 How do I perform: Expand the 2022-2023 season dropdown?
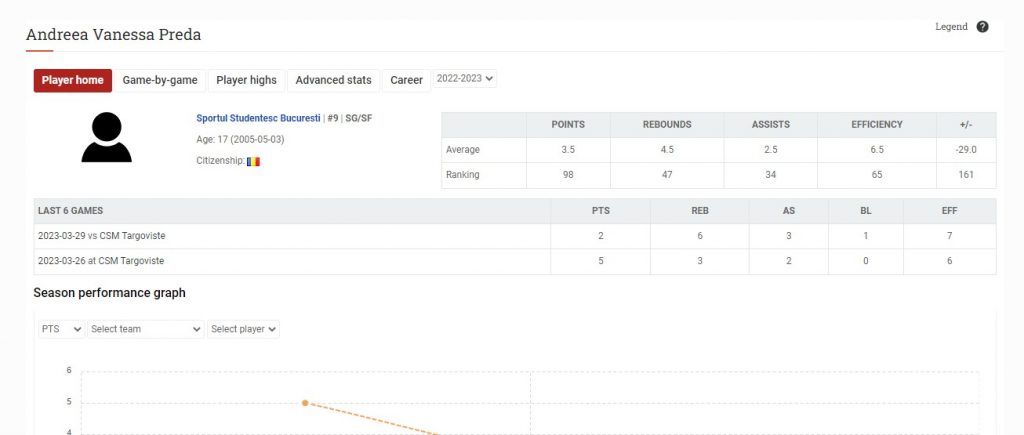point(465,79)
